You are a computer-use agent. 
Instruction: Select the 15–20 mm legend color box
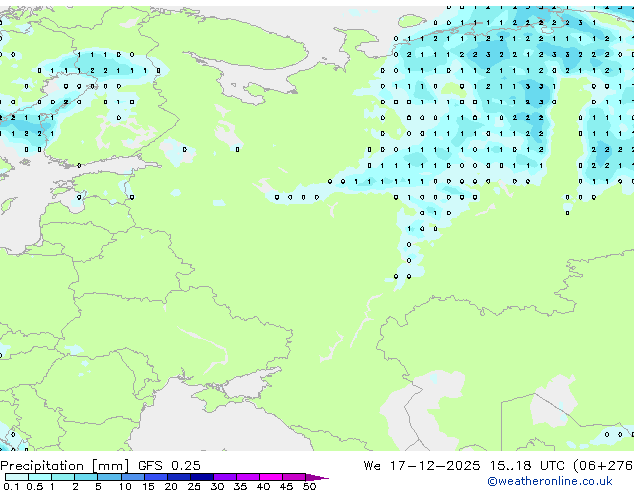pos(155,477)
